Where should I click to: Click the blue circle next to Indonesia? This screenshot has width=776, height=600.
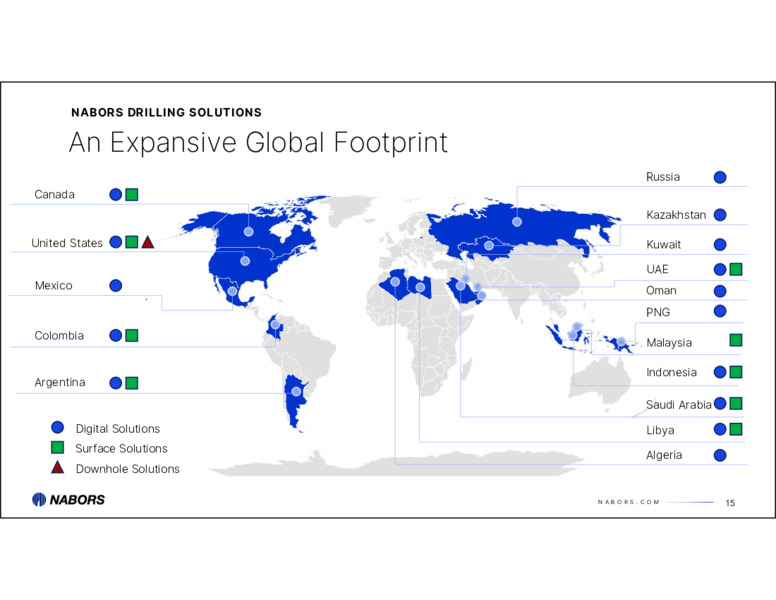(x=720, y=372)
